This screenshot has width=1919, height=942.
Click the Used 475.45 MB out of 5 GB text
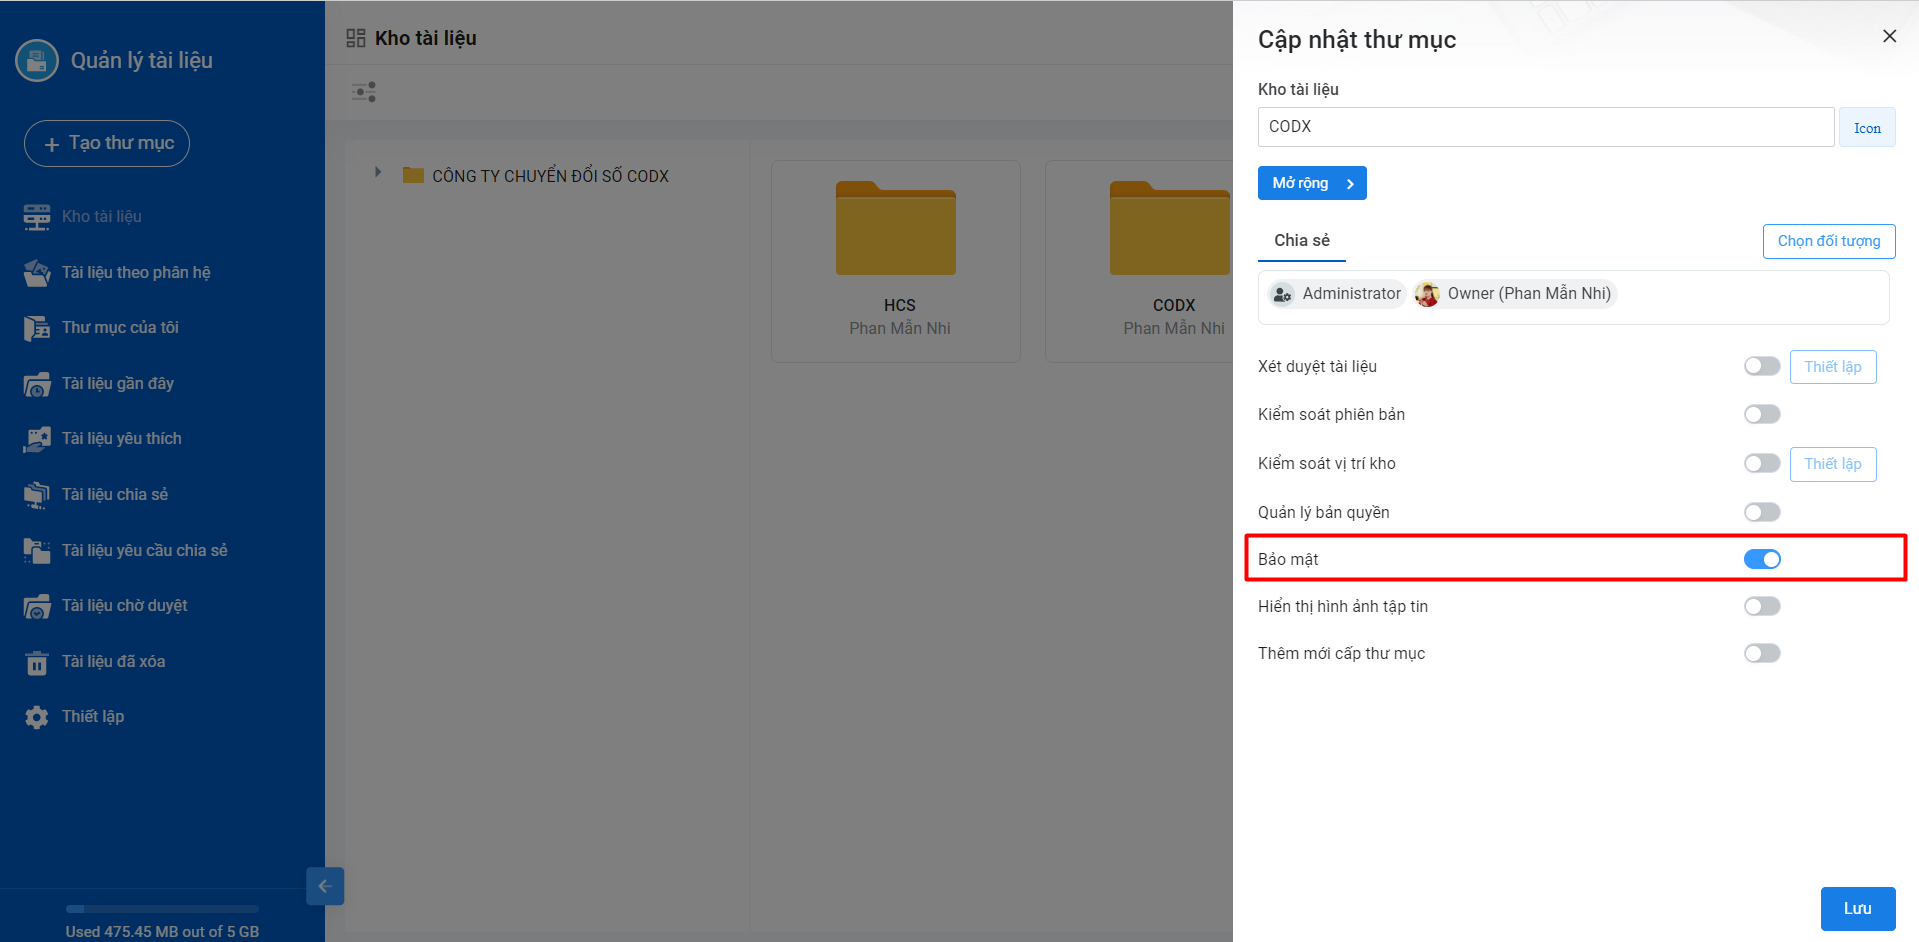coord(162,932)
